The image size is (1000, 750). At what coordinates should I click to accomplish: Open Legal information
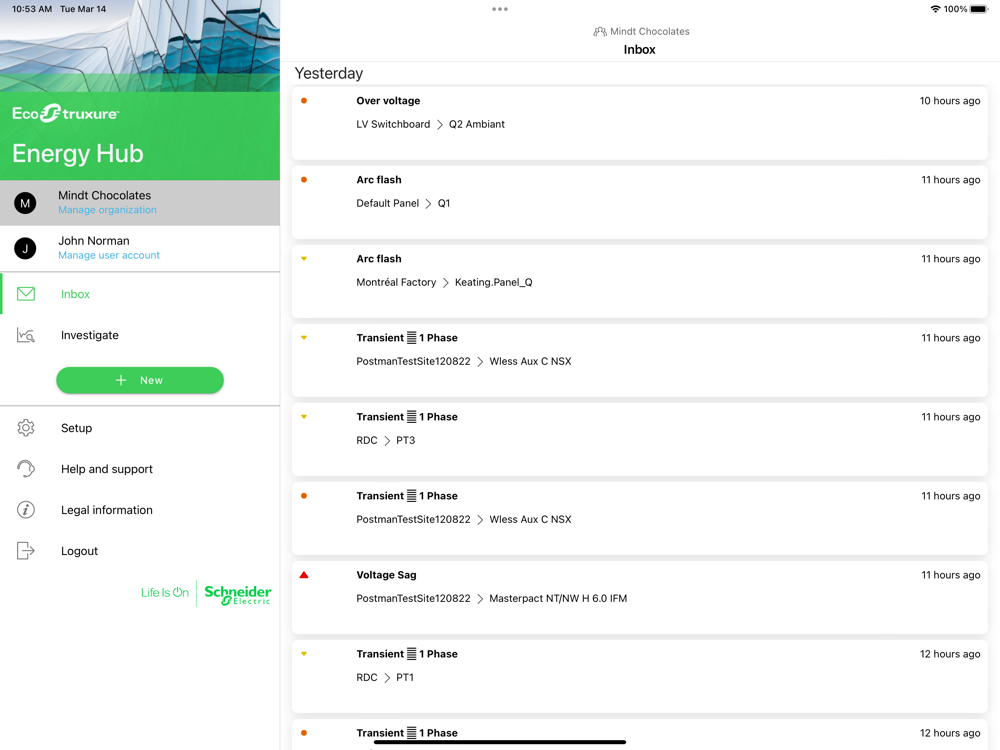(x=140, y=510)
